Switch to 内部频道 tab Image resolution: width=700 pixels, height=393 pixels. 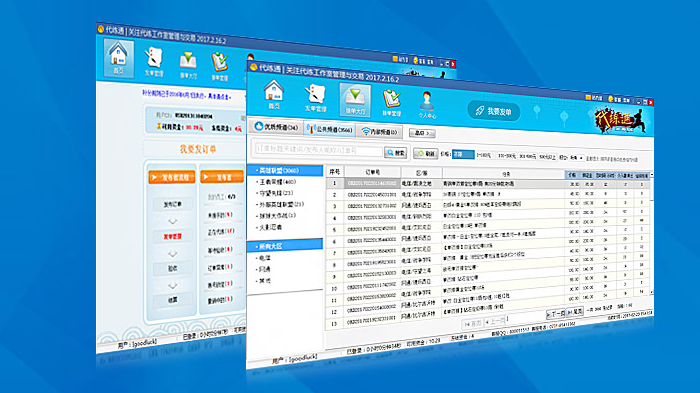tap(380, 131)
